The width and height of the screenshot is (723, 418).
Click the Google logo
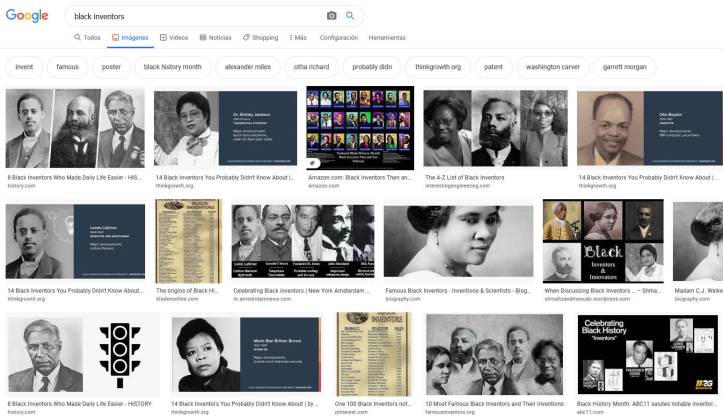(27, 15)
